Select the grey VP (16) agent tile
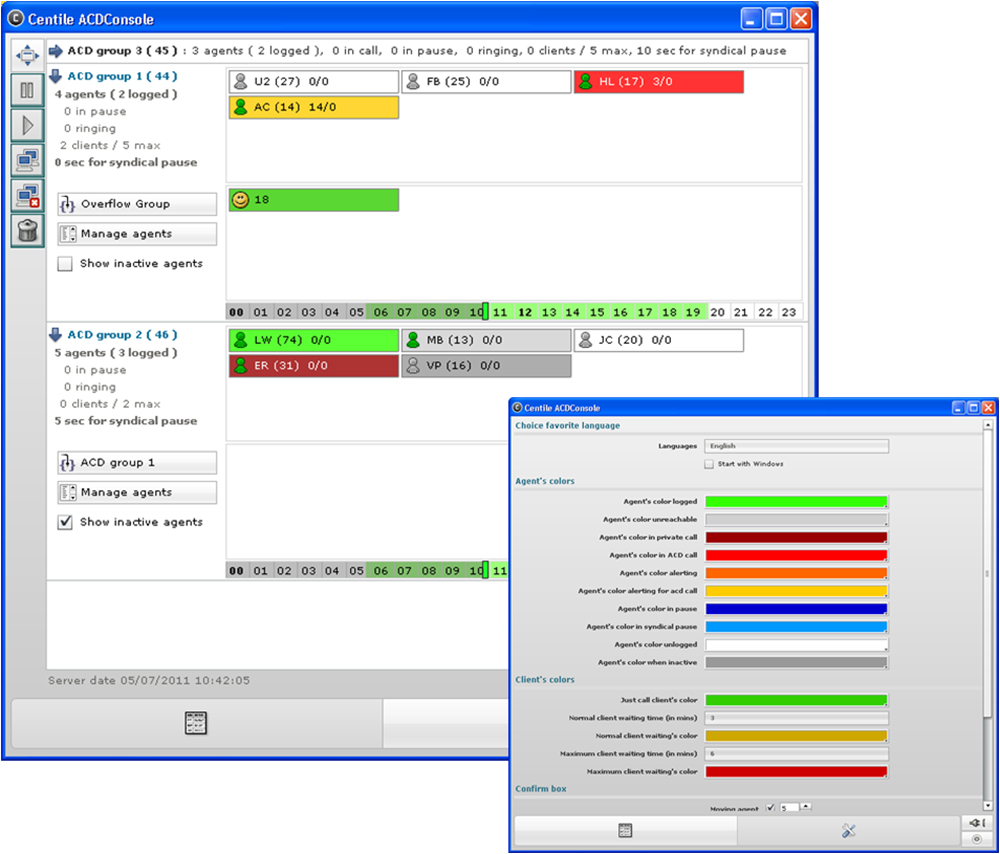Viewport: 1000px width, 854px height. [x=486, y=365]
